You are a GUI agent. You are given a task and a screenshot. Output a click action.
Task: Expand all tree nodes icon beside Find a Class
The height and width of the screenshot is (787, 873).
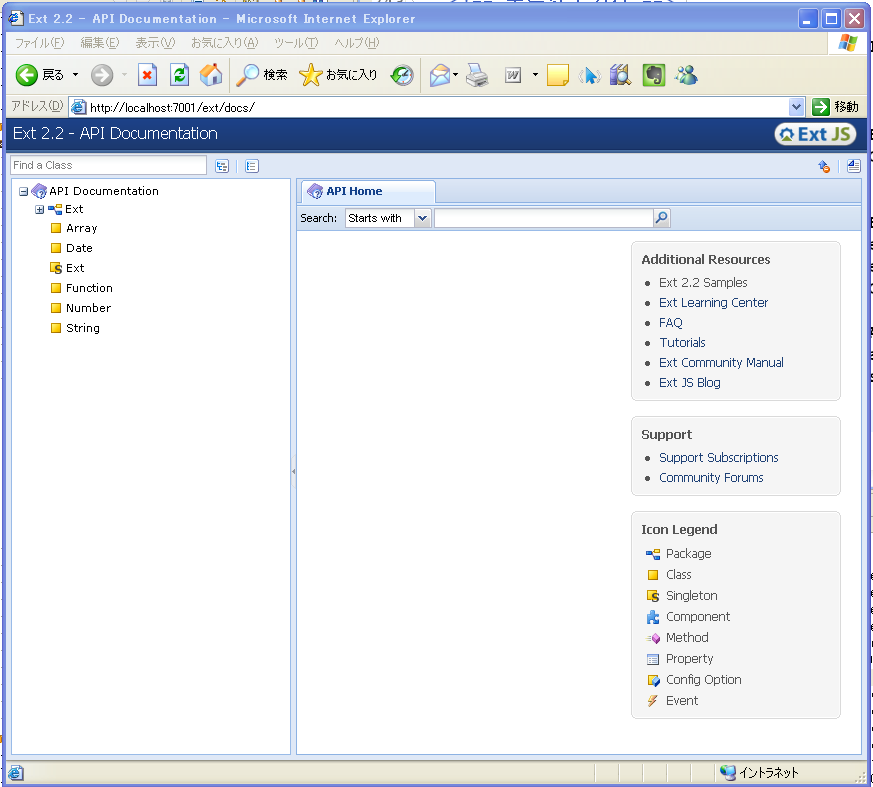pyautogui.click(x=222, y=166)
